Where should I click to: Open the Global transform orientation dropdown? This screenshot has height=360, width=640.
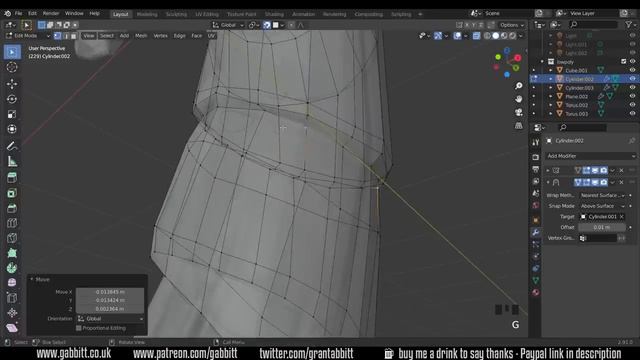[228, 25]
